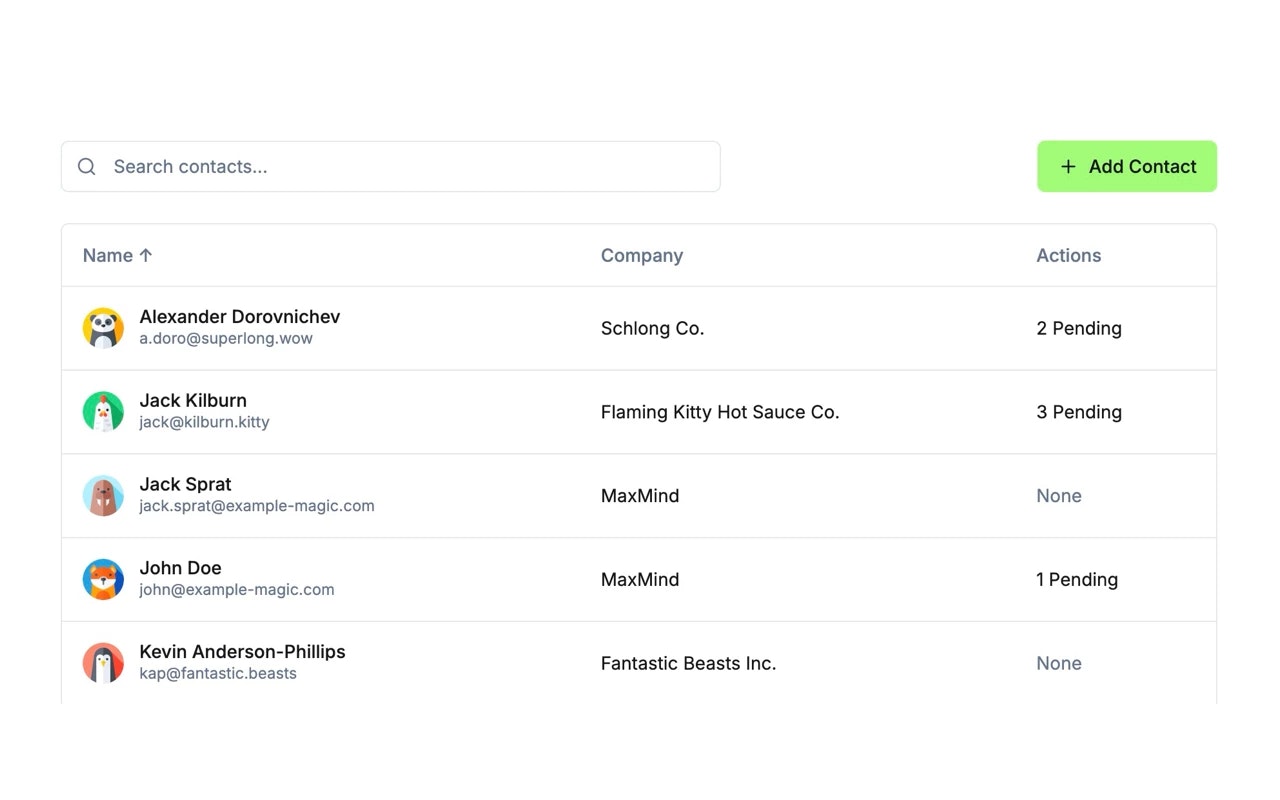Open Kevin Anderson-Phillips' penguin avatar
This screenshot has width=1280, height=800.
(103, 663)
